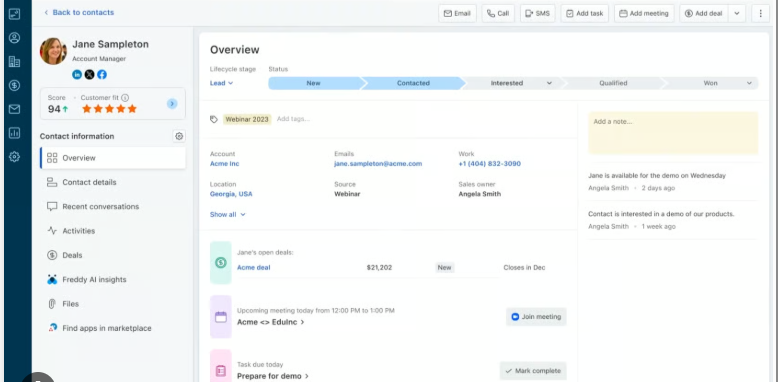Screen dimensions: 778x382
Task: Open Jane's Facebook profile icon
Action: (x=102, y=74)
